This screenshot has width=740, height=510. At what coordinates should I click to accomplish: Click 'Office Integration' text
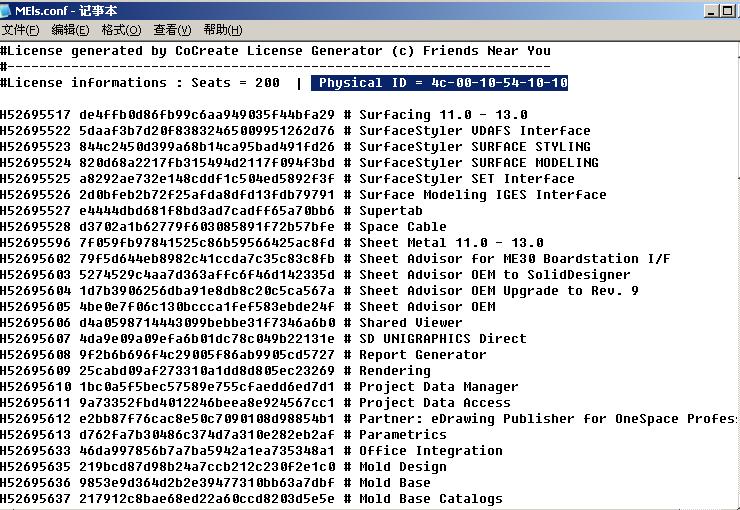[431, 451]
